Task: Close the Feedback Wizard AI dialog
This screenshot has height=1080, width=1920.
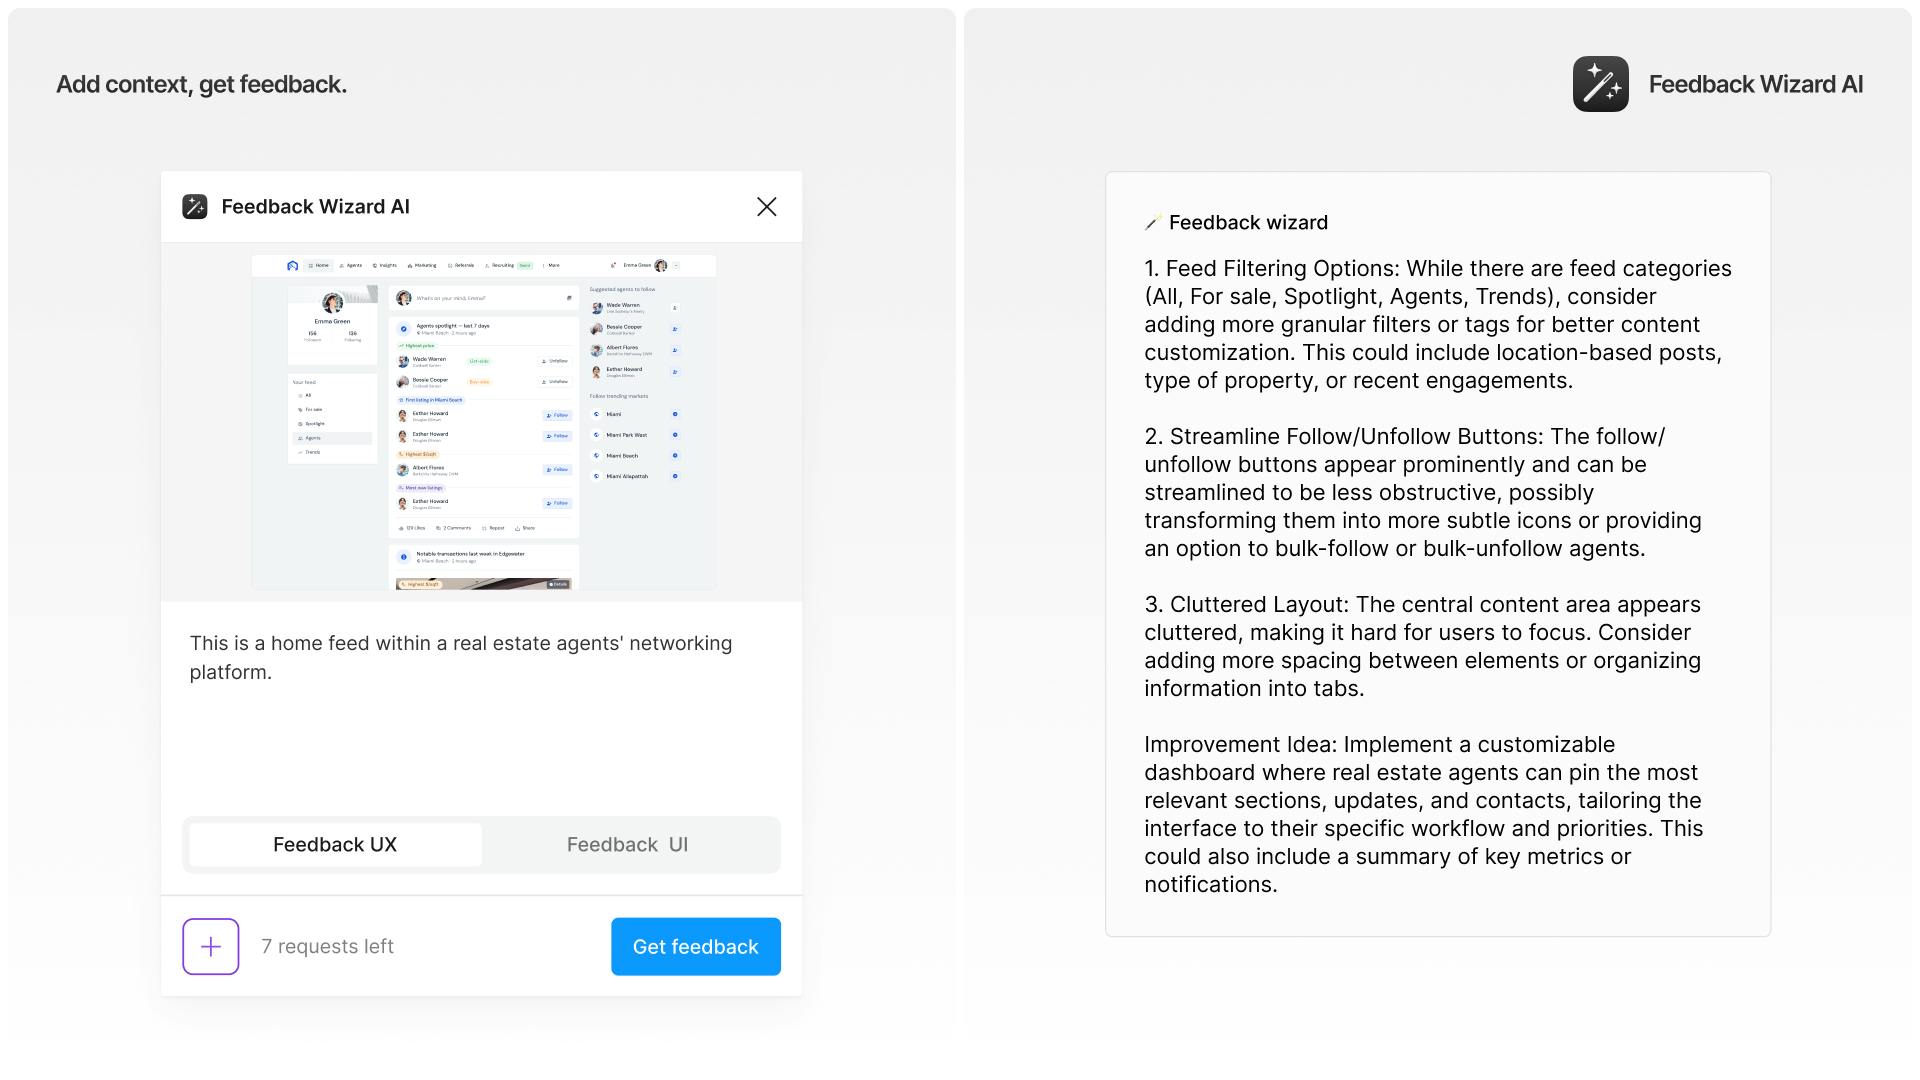Action: (767, 206)
